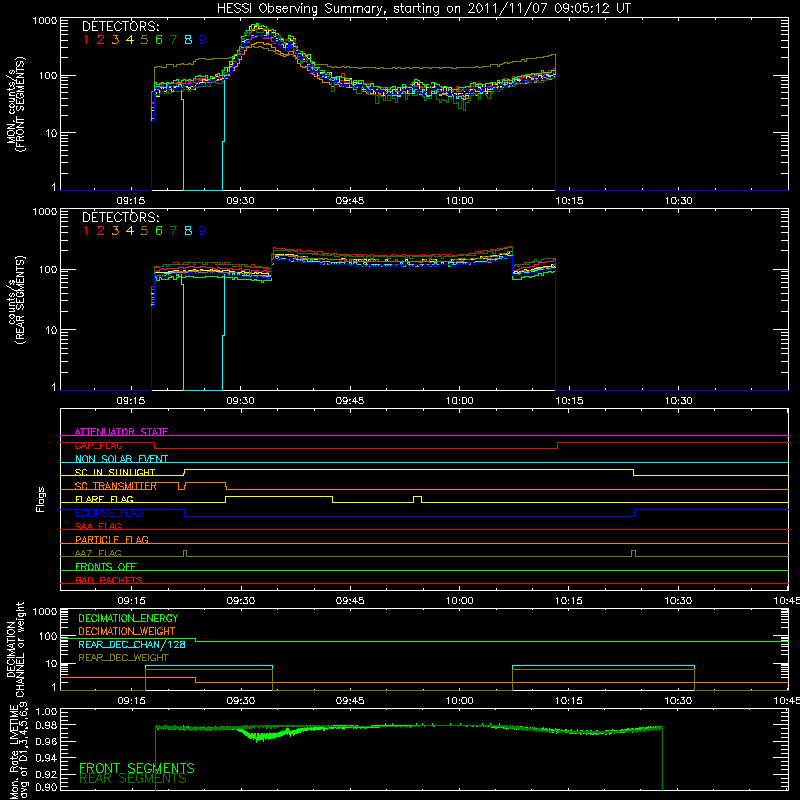Click the 100 y-axis label of decimation panel
This screenshot has width=800, height=800.
pyautogui.click(x=48, y=636)
